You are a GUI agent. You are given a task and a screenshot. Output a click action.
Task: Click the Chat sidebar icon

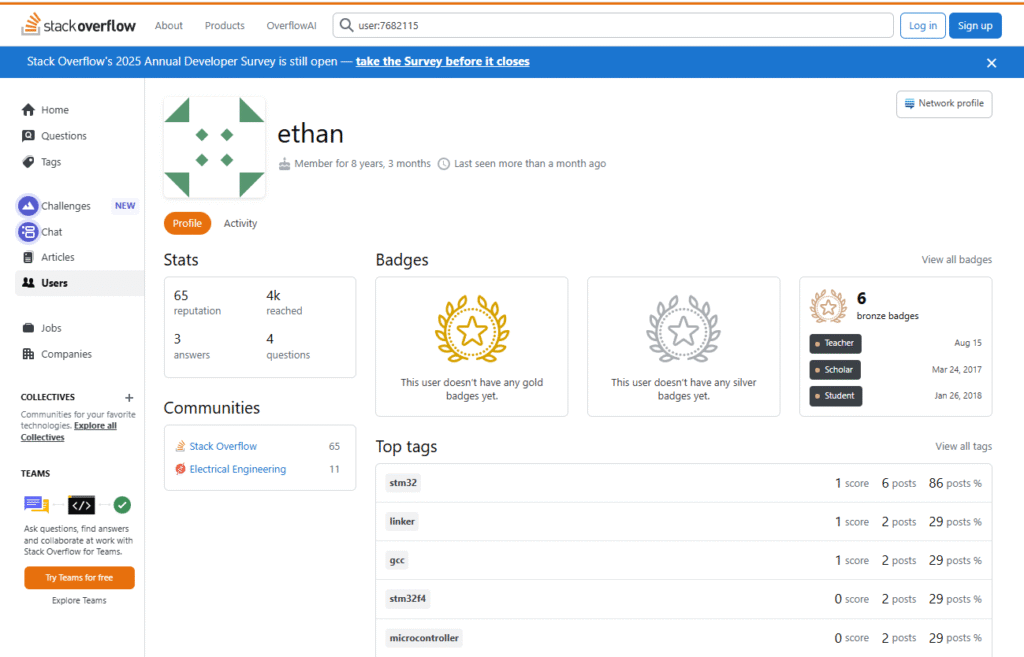pyautogui.click(x=28, y=232)
